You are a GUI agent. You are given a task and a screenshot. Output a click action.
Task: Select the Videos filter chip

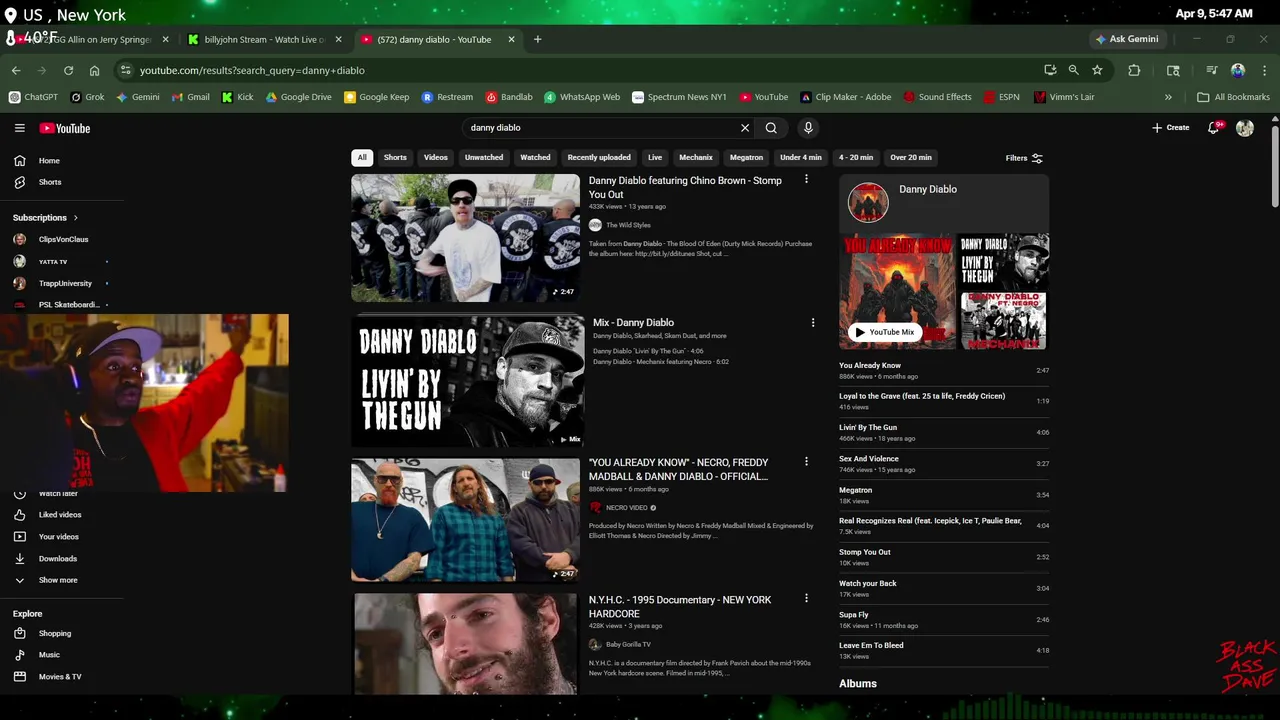point(435,157)
